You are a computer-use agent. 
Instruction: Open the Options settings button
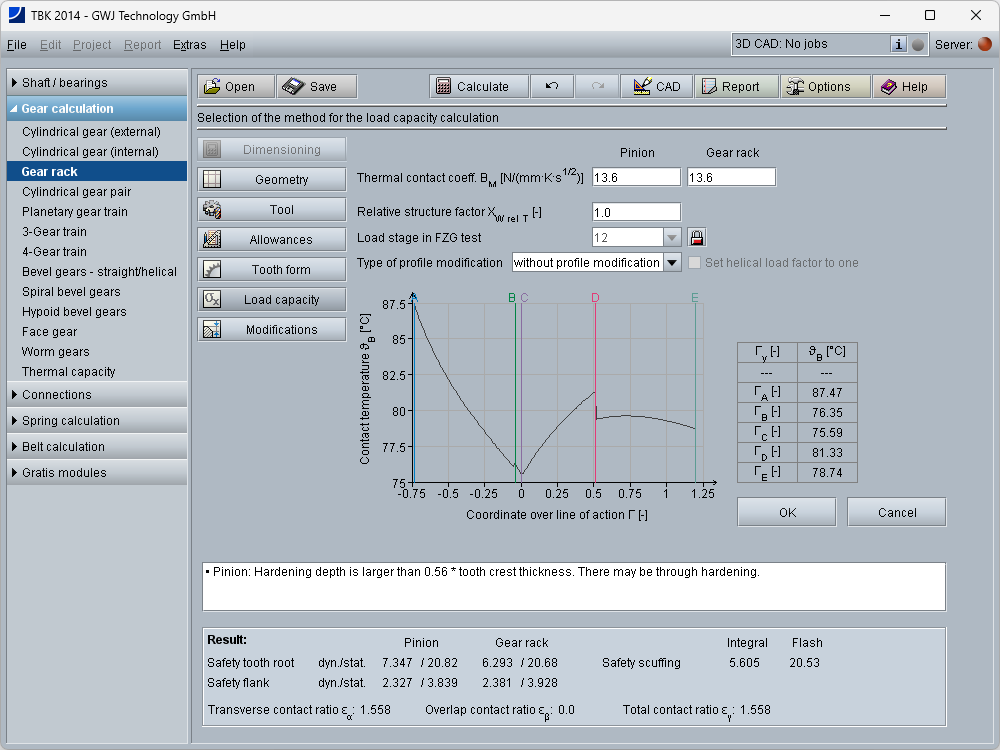(x=817, y=87)
